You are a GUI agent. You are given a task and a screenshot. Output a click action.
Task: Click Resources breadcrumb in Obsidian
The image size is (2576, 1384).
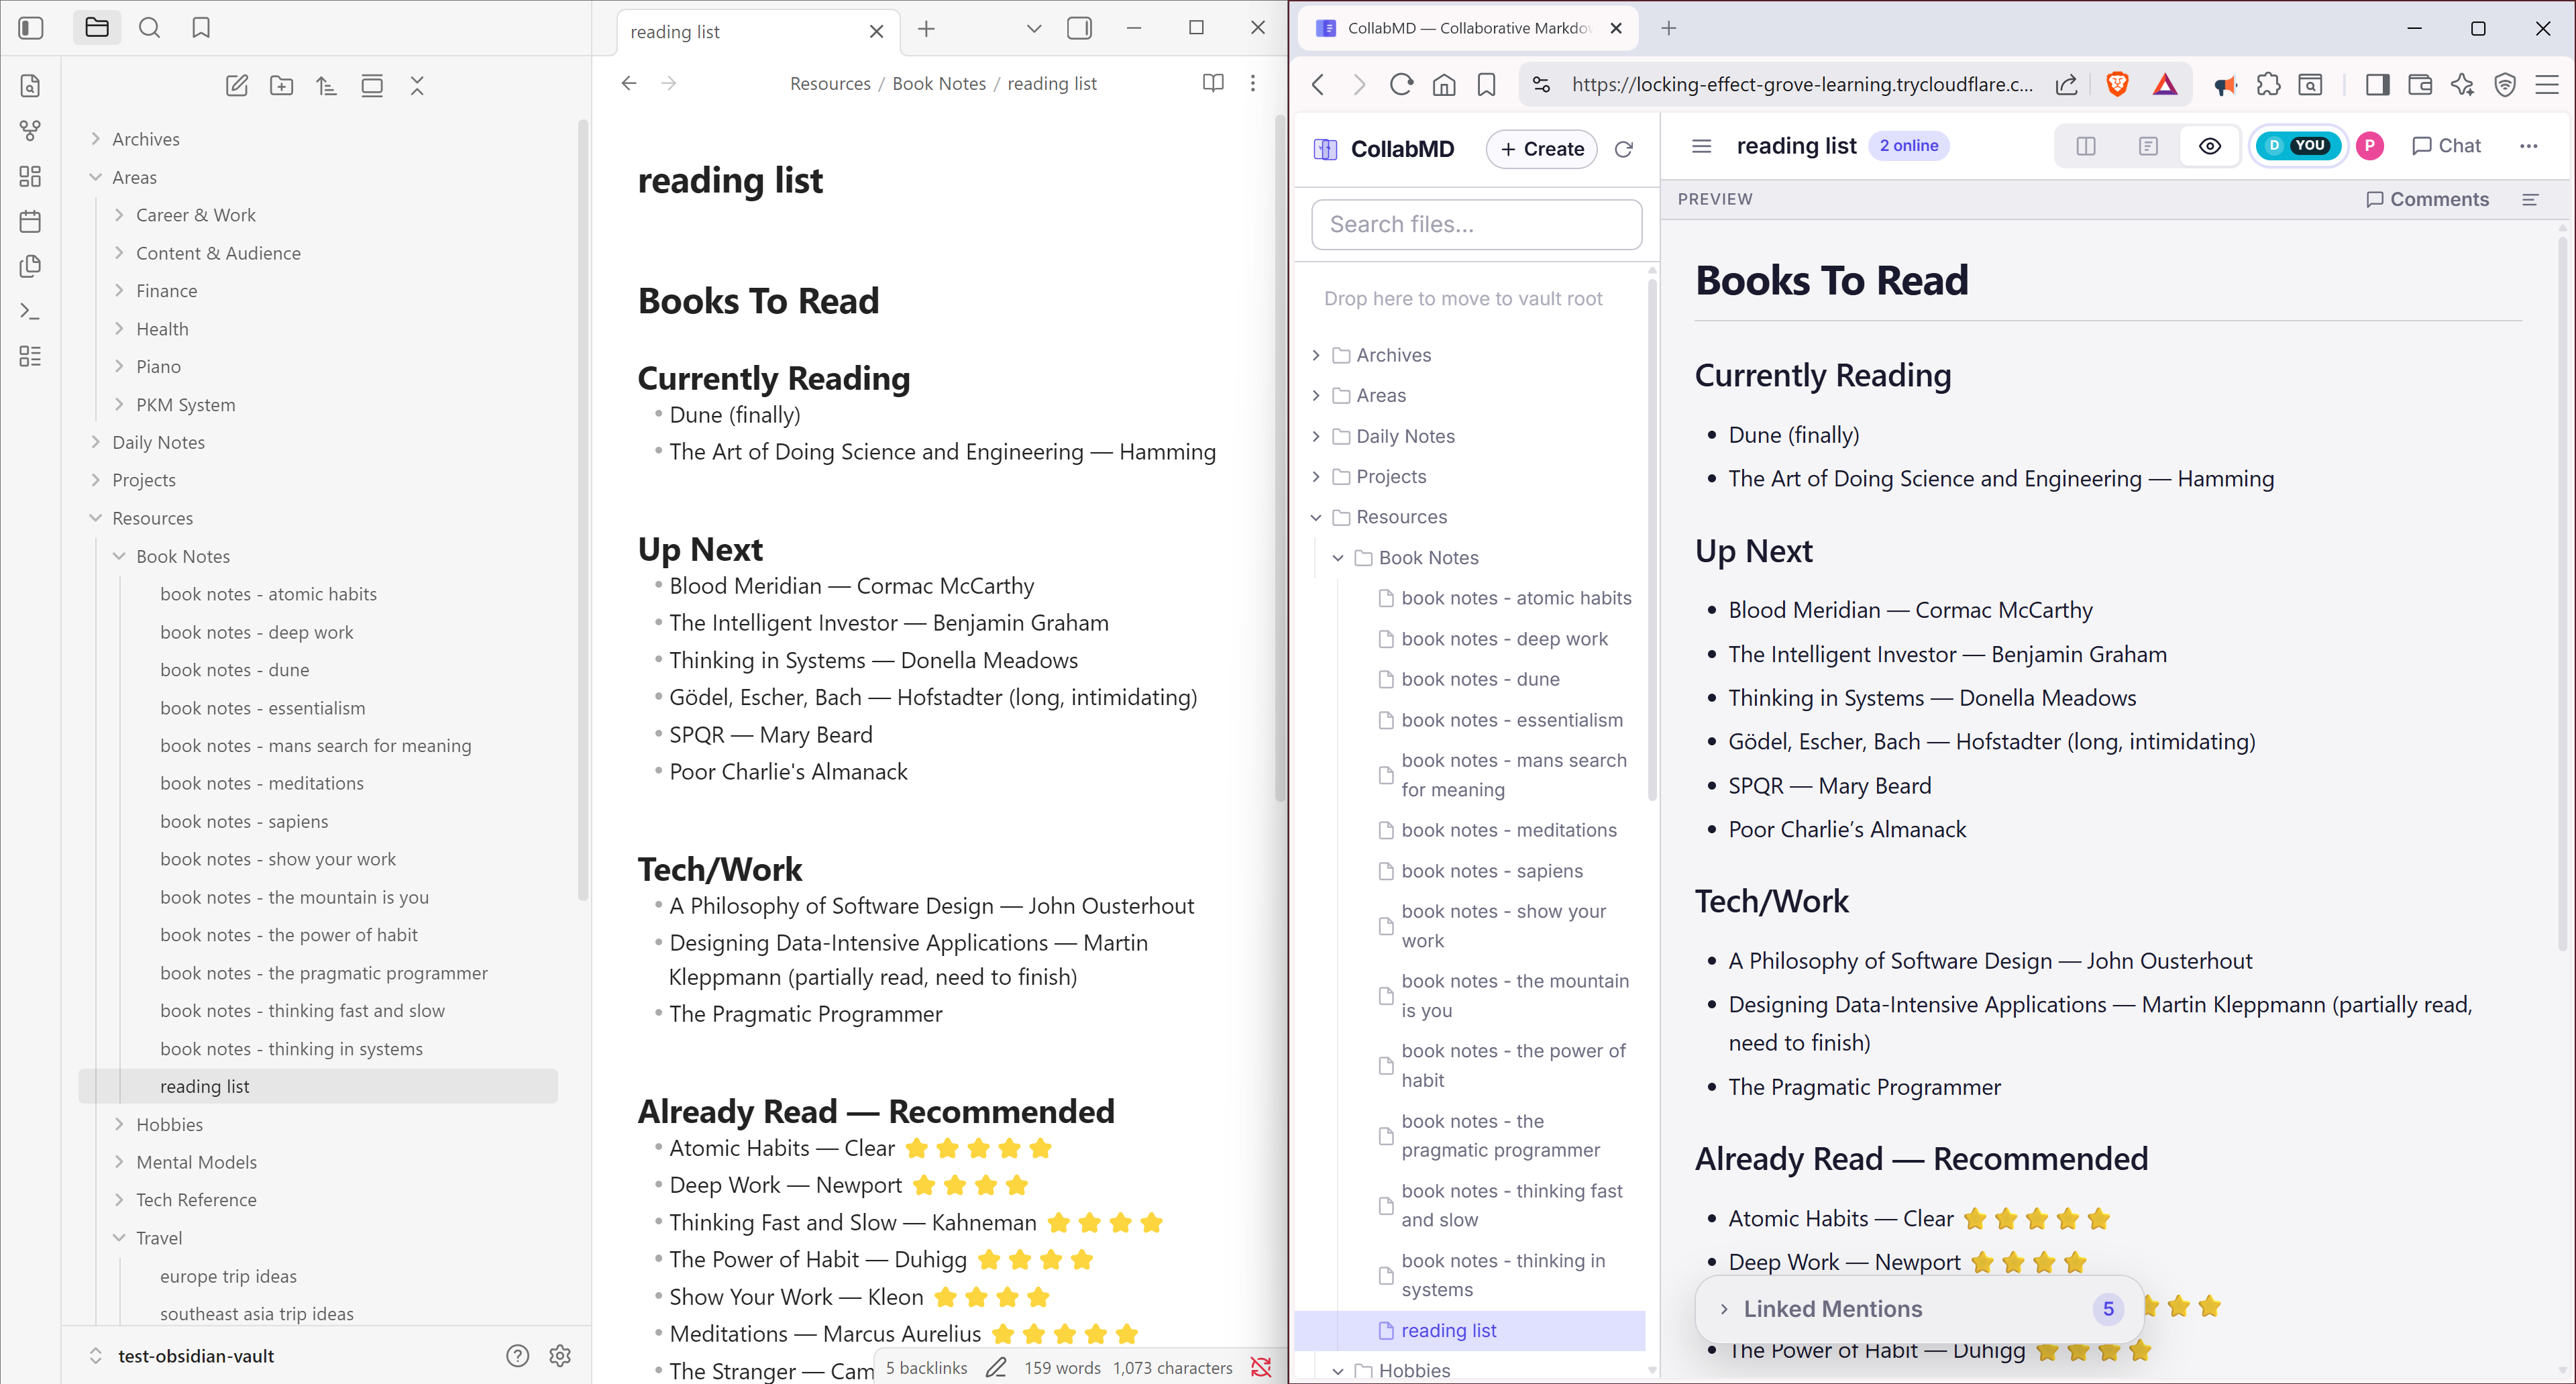tap(830, 84)
